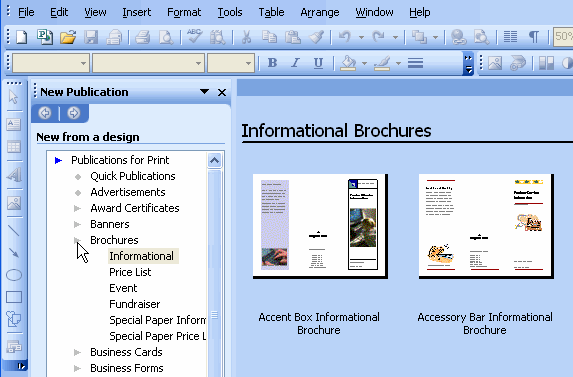Image resolution: width=573 pixels, height=377 pixels.
Task: Open the Redo history dropdown arrow
Action: [x=395, y=37]
